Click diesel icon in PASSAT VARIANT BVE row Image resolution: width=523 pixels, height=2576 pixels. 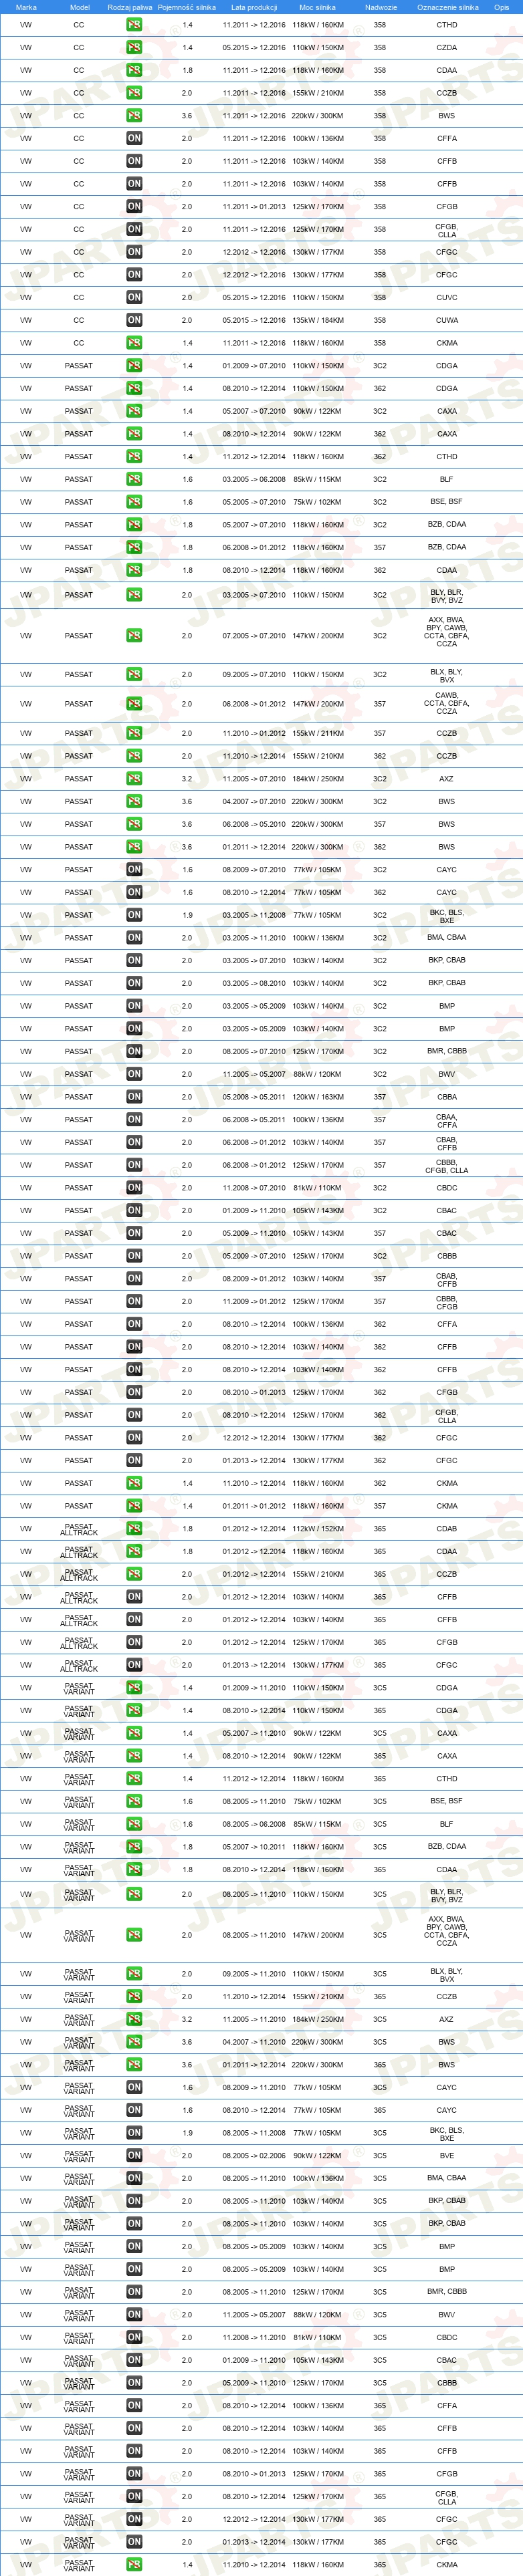click(x=134, y=2156)
